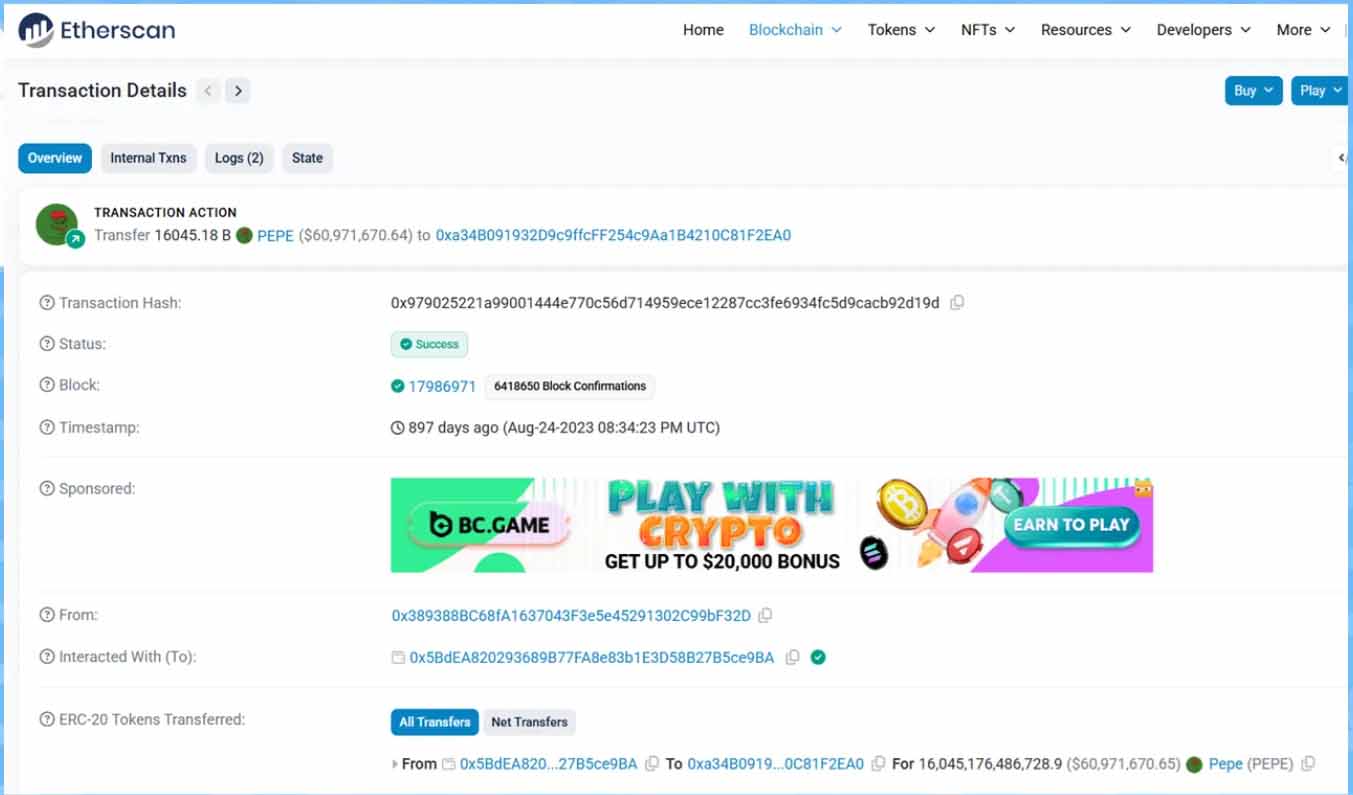
Task: Switch to the Logs (2) tab
Action: [239, 158]
